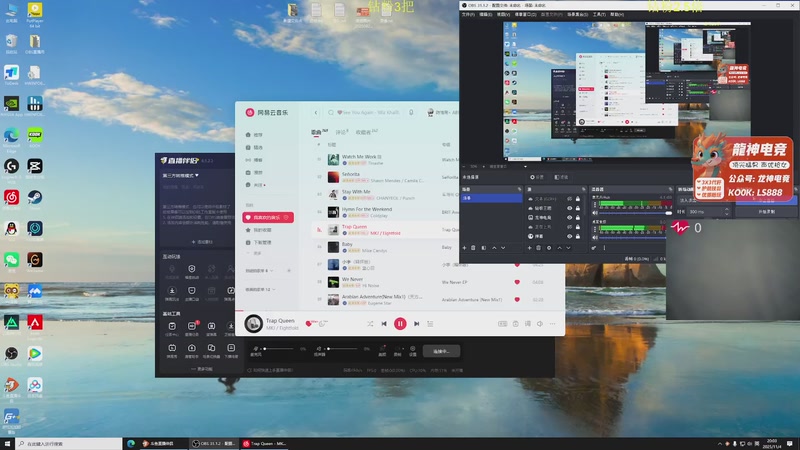Click the microphone icon beside NetEase search
Viewport: 800px width, 450px height.
click(x=411, y=112)
